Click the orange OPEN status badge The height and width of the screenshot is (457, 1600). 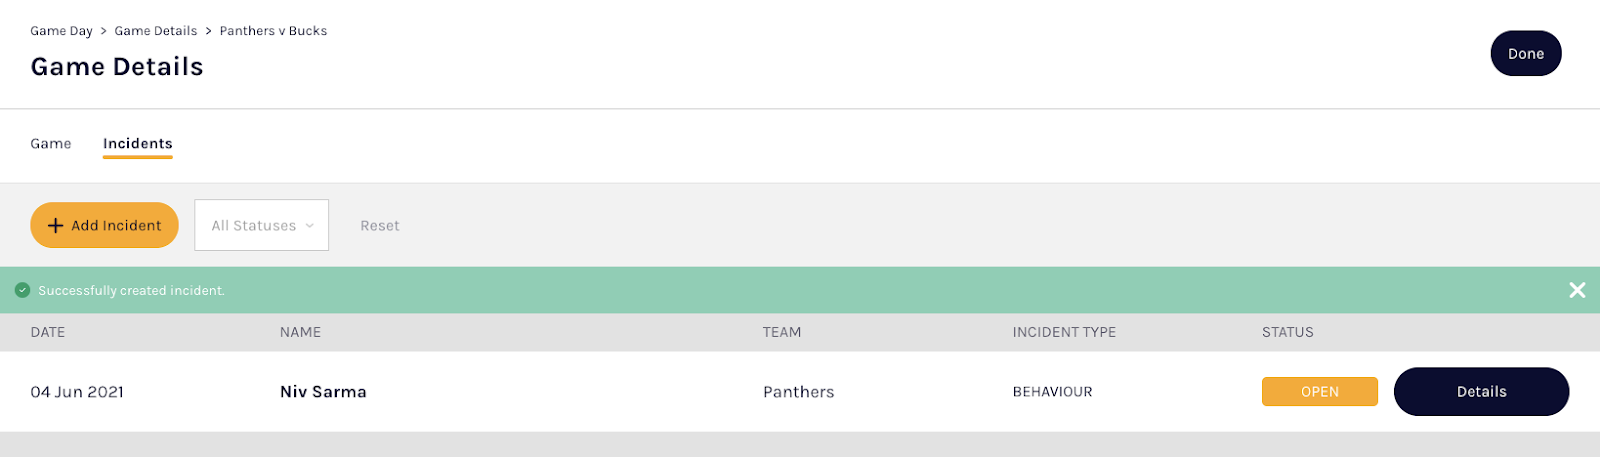[1319, 392]
